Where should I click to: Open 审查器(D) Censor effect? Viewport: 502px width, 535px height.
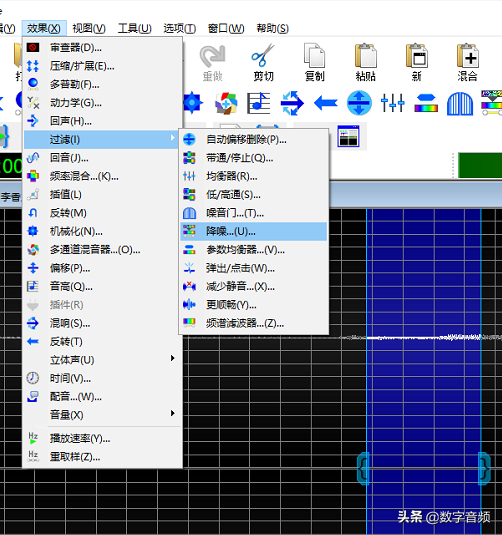click(x=102, y=48)
